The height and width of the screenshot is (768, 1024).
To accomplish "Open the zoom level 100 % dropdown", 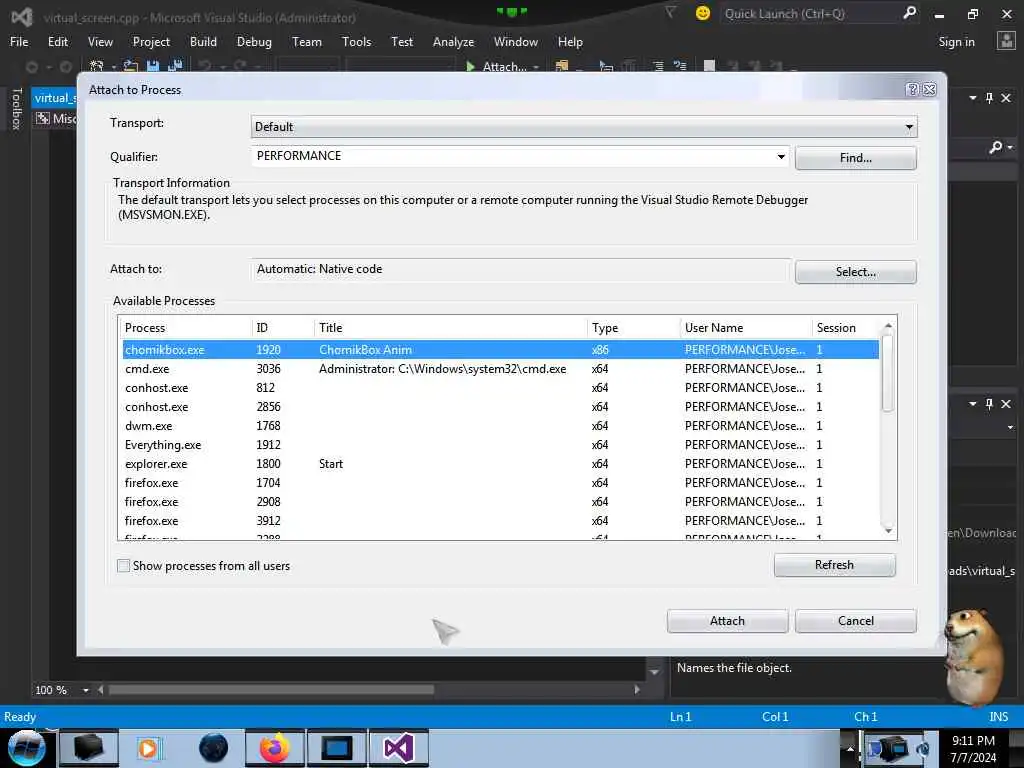I will pyautogui.click(x=86, y=690).
